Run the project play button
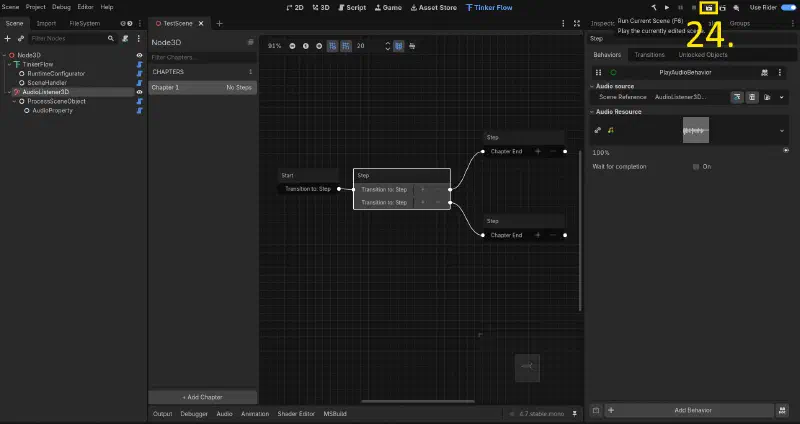This screenshot has height=424, width=800. [x=667, y=8]
